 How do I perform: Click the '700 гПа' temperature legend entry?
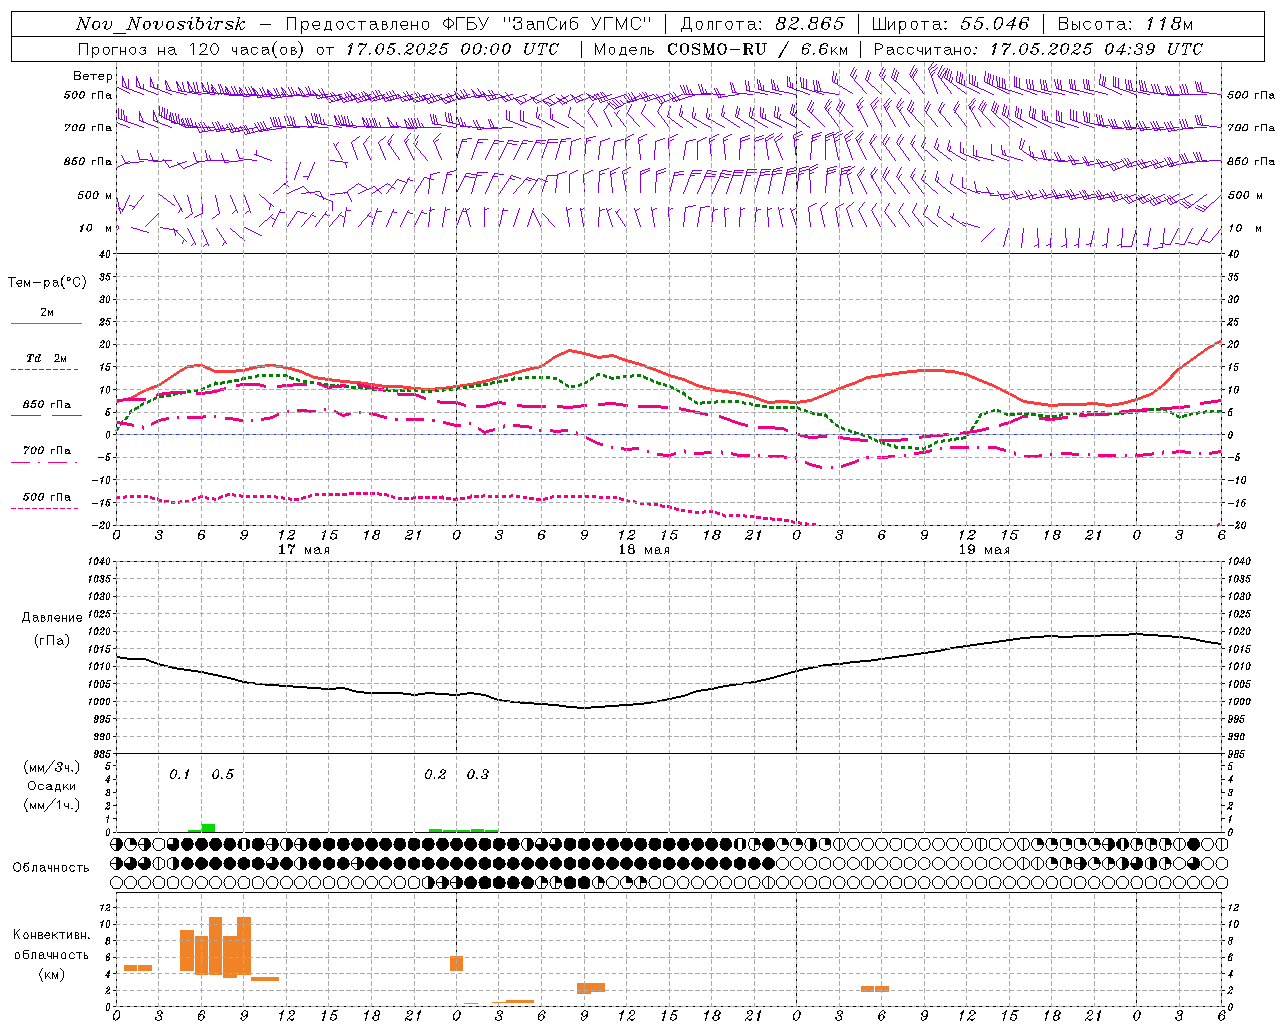[x=46, y=451]
